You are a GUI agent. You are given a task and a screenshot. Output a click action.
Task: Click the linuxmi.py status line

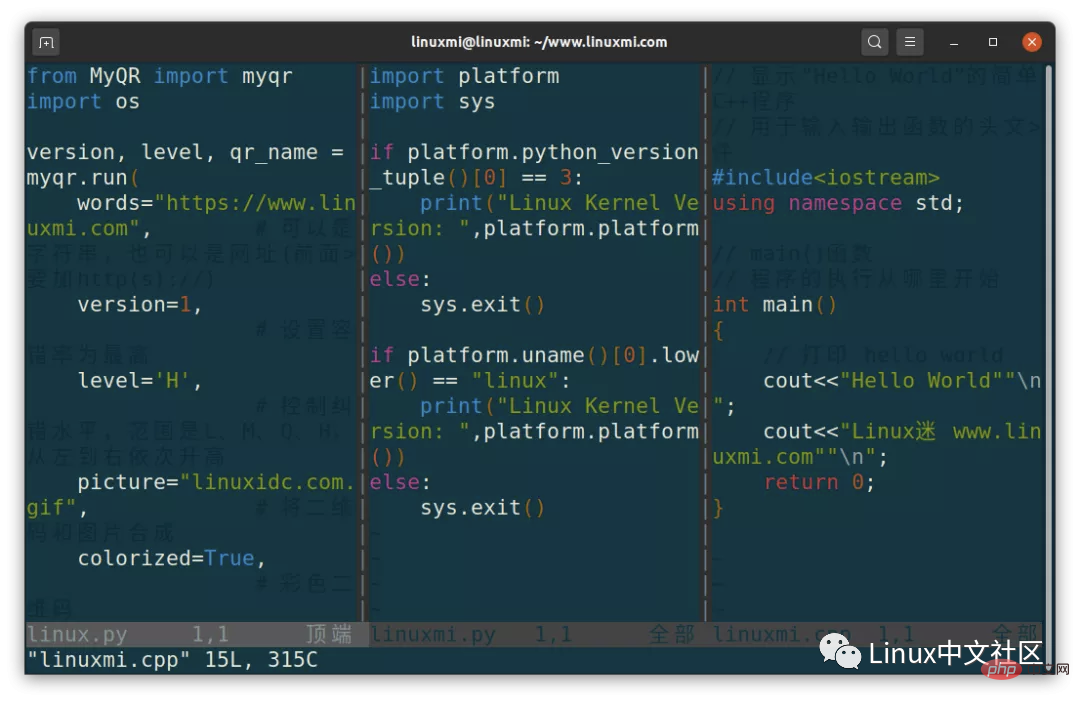(x=532, y=634)
